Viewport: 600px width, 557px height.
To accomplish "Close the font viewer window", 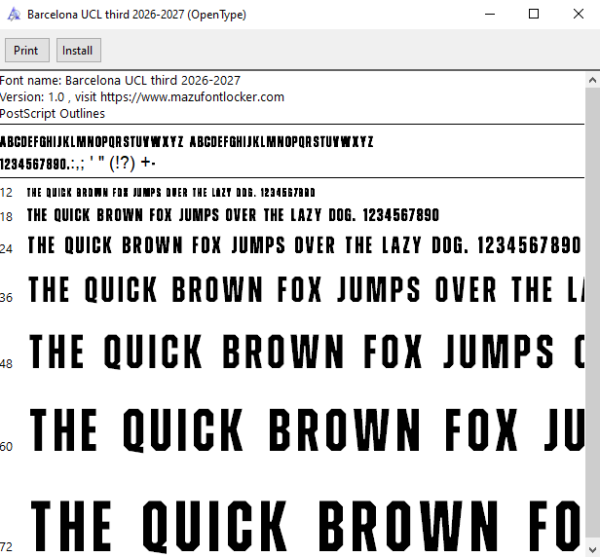I will 578,14.
